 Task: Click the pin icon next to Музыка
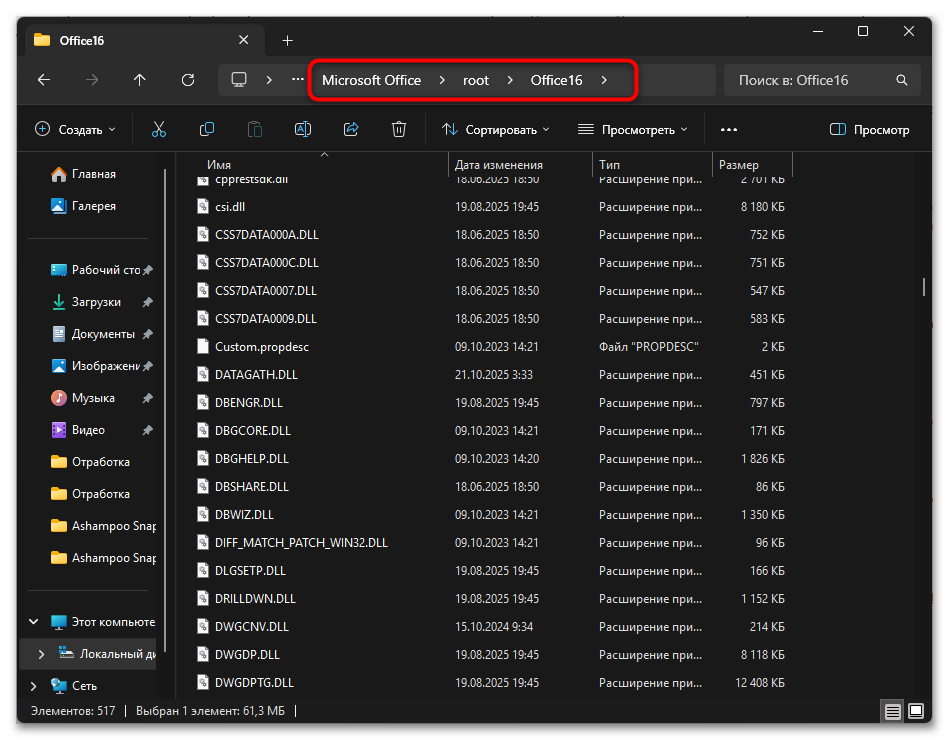pyautogui.click(x=148, y=398)
